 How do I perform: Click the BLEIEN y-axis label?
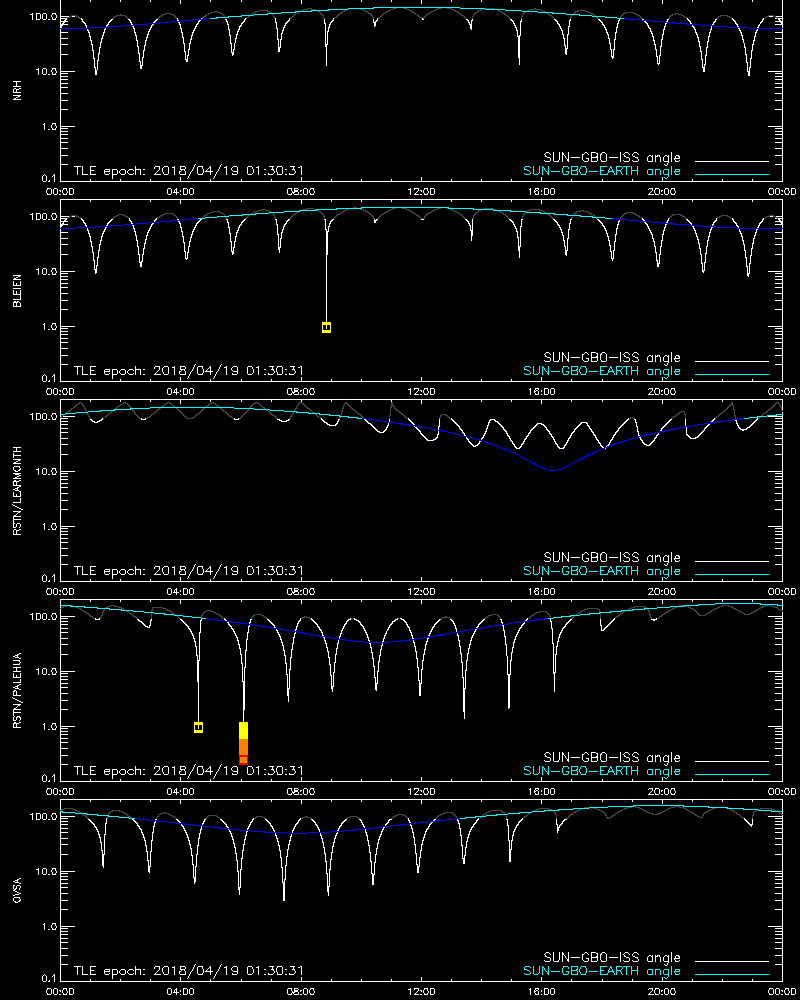coord(17,291)
